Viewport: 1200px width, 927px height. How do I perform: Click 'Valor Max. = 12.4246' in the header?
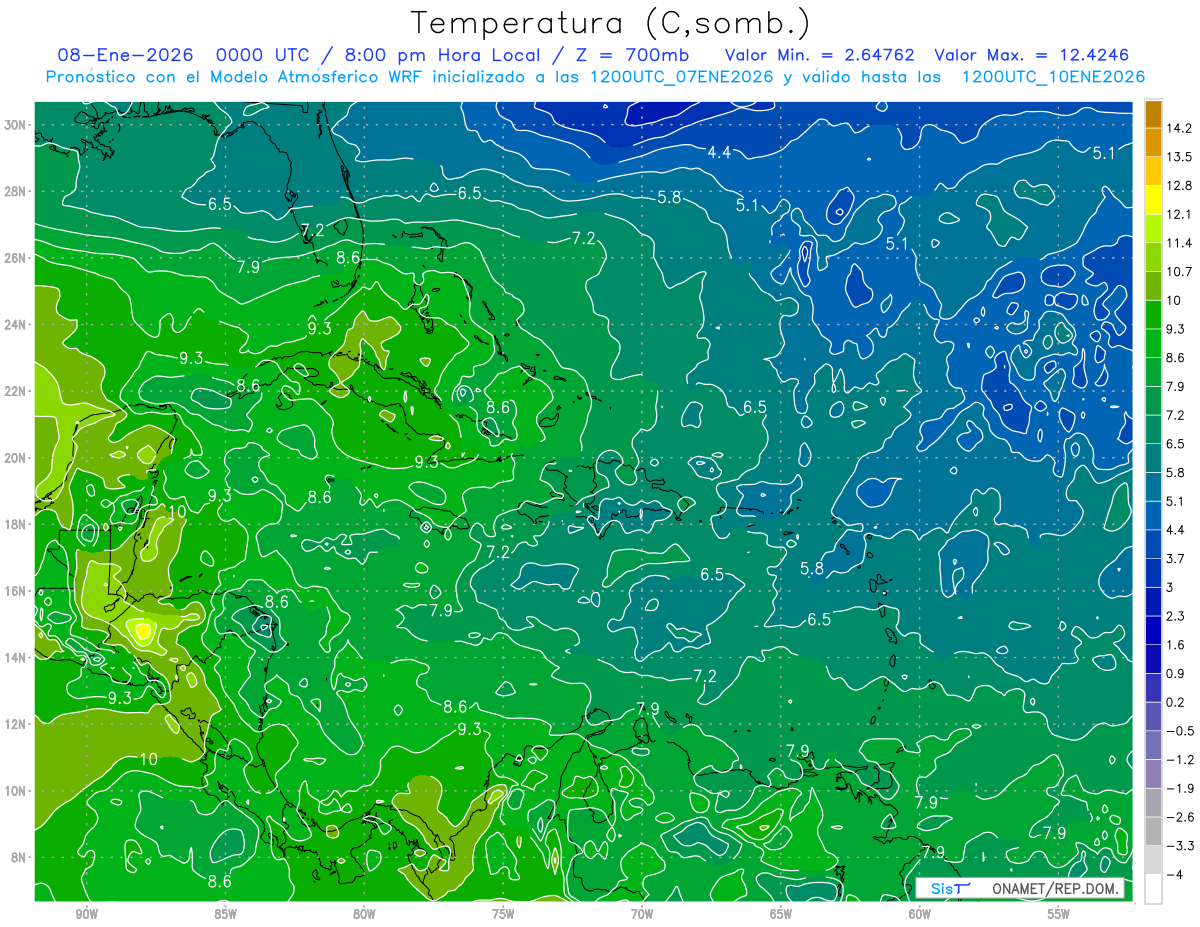(1031, 55)
